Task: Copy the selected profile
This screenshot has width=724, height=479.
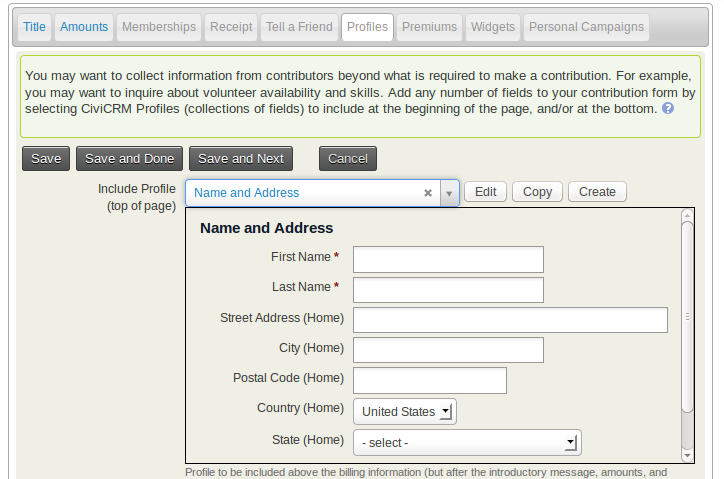Action: pos(537,192)
